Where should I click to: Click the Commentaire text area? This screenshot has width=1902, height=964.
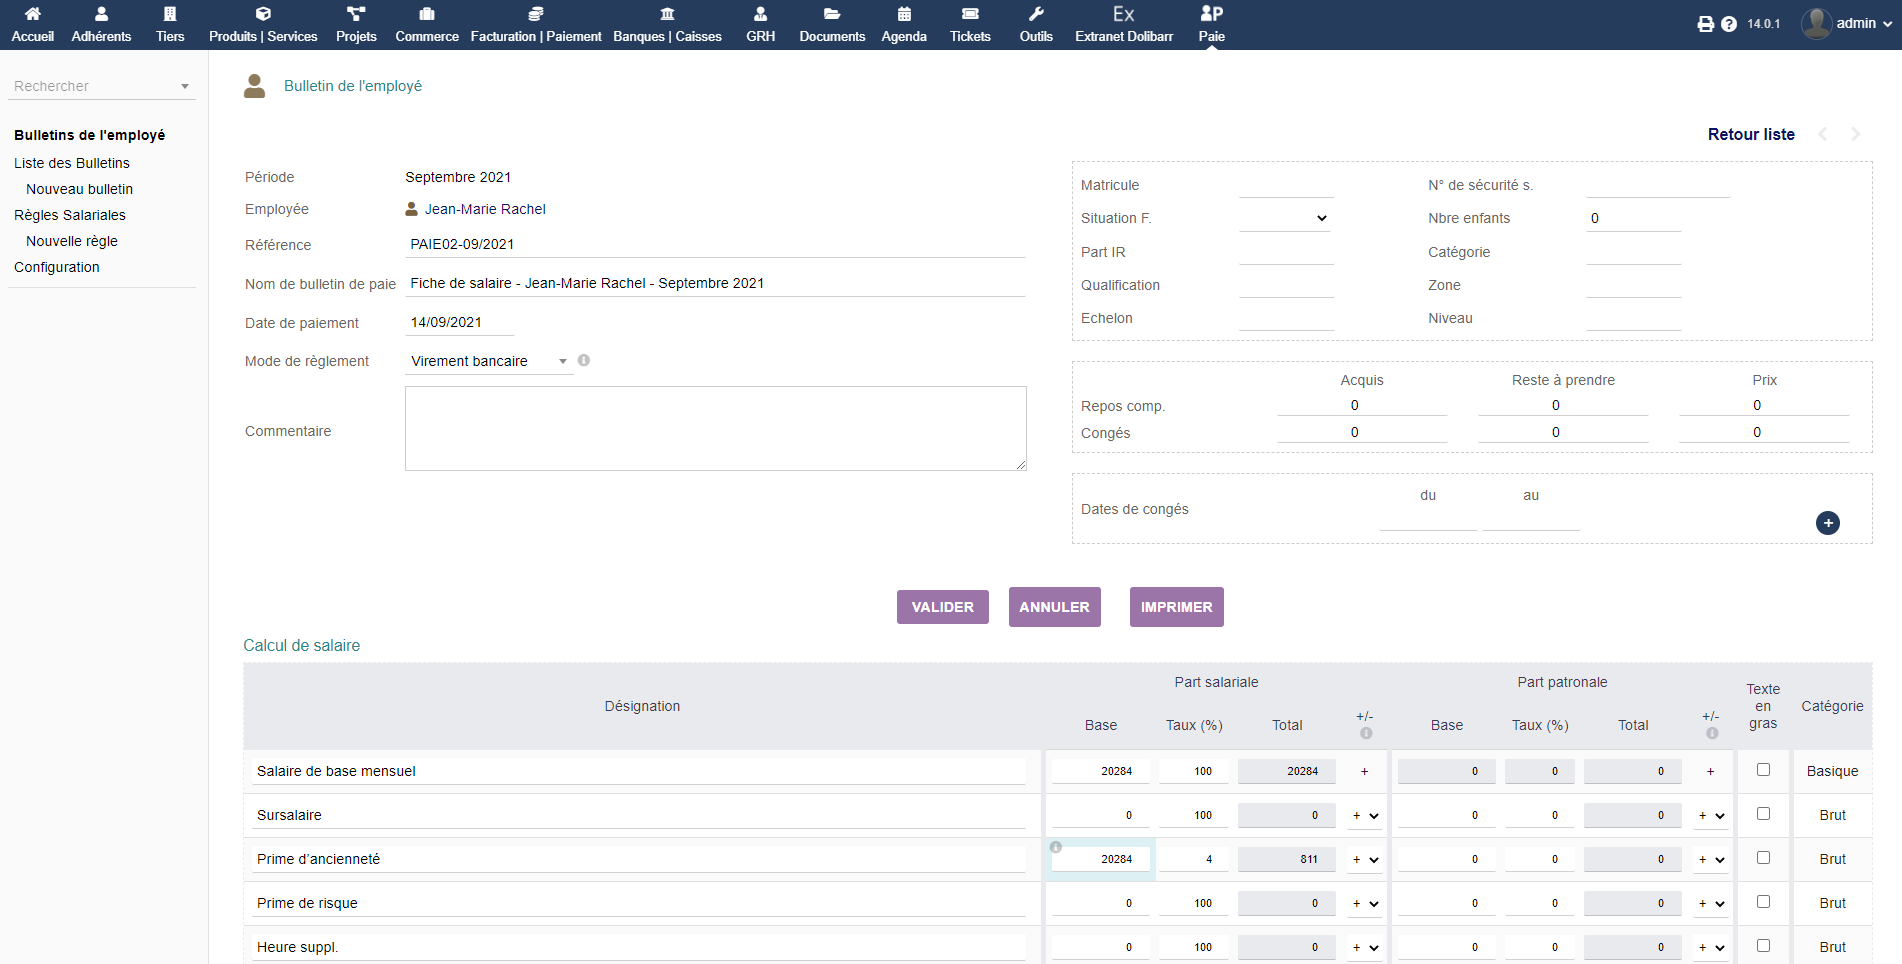[715, 428]
